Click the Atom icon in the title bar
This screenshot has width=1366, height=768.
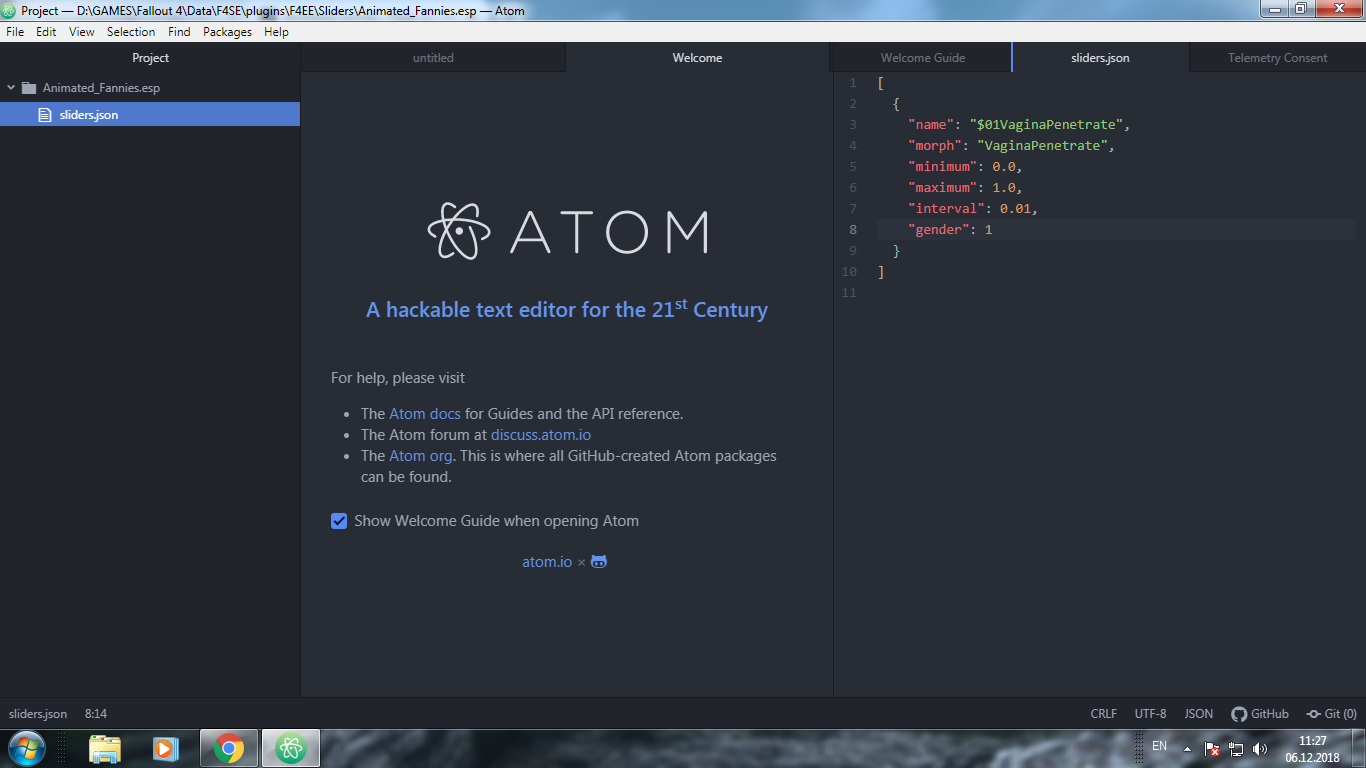(x=9, y=11)
